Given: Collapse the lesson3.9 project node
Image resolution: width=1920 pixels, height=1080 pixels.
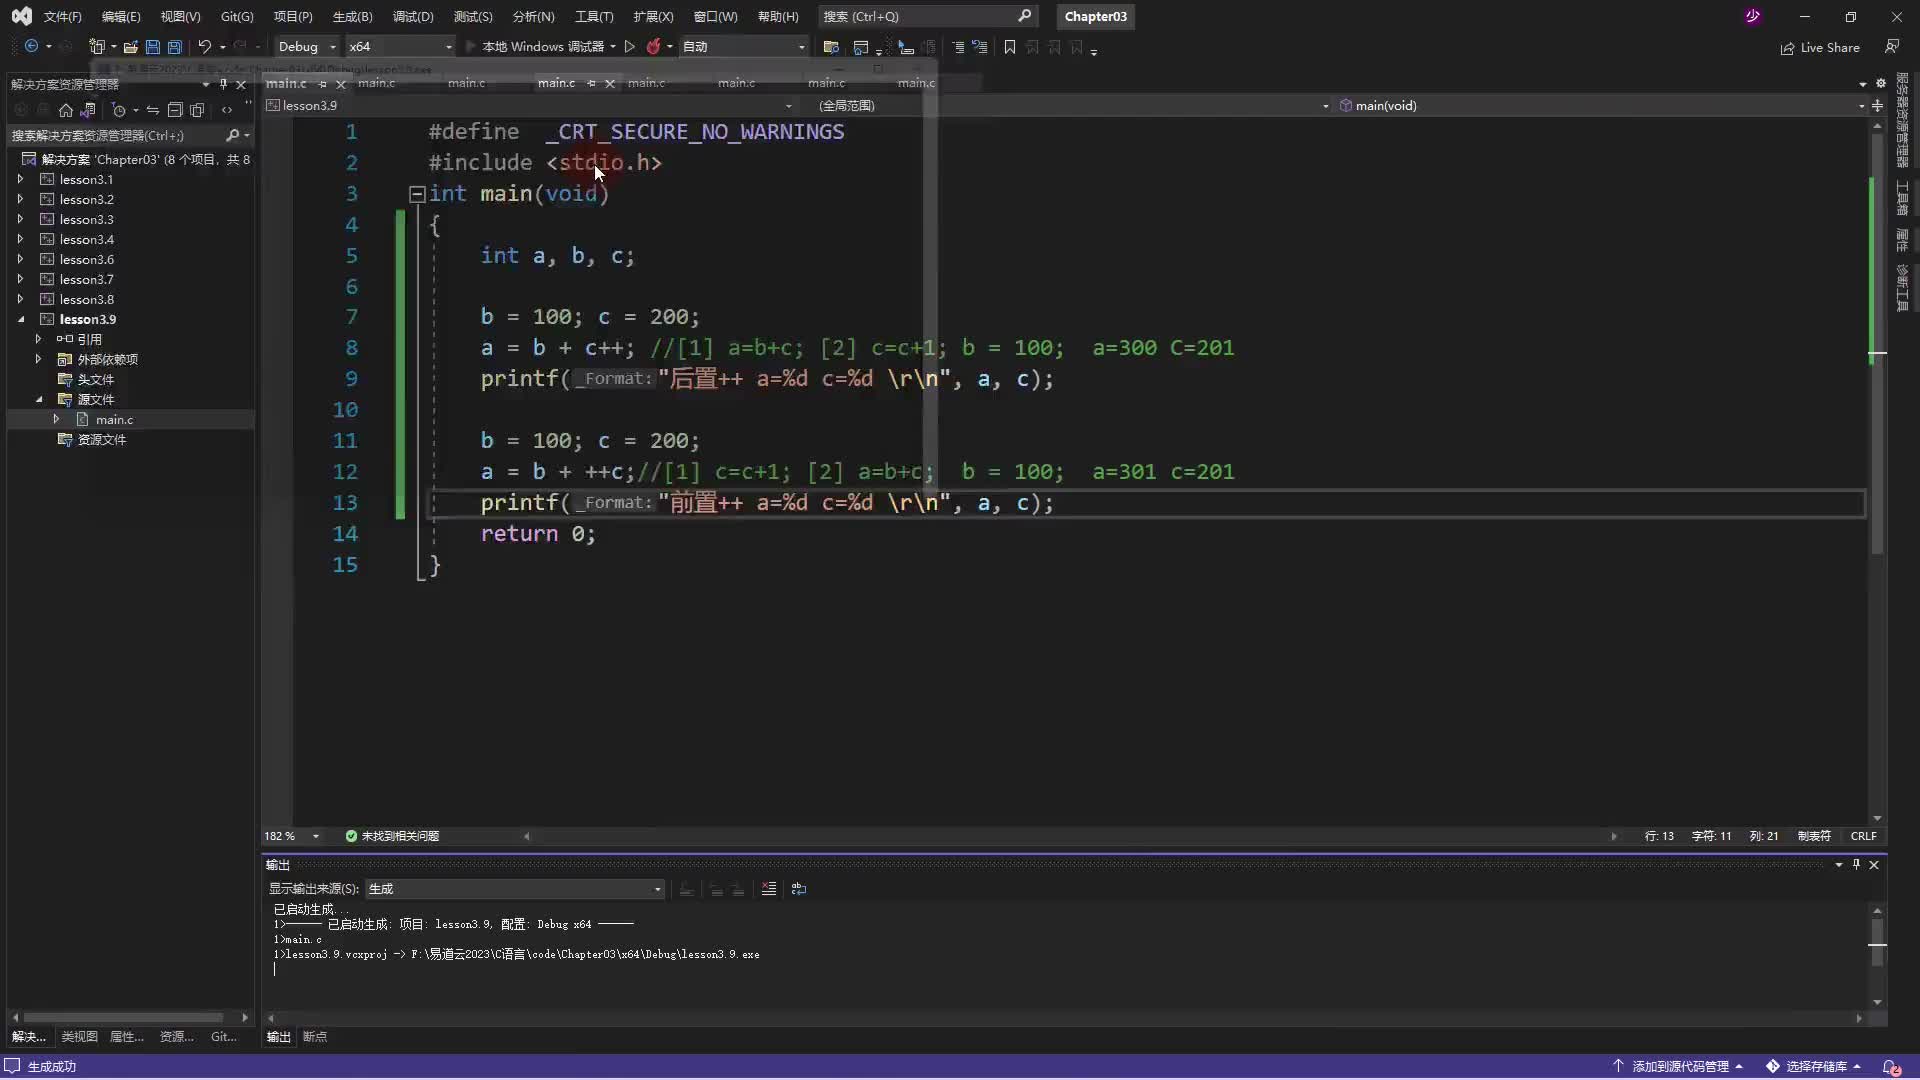Looking at the screenshot, I should tap(20, 319).
